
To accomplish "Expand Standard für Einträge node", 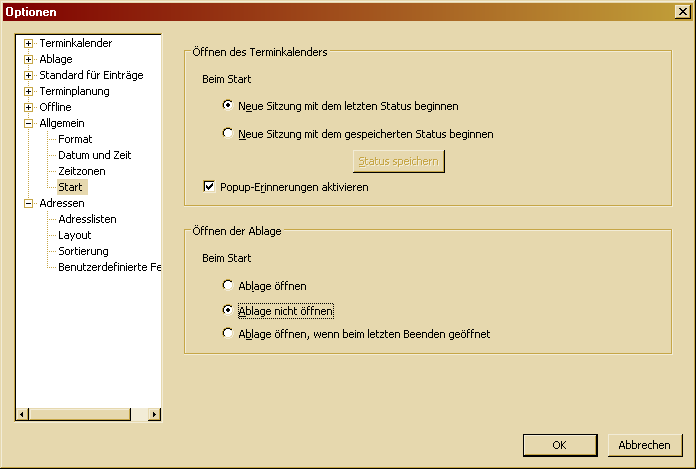I will [29, 75].
